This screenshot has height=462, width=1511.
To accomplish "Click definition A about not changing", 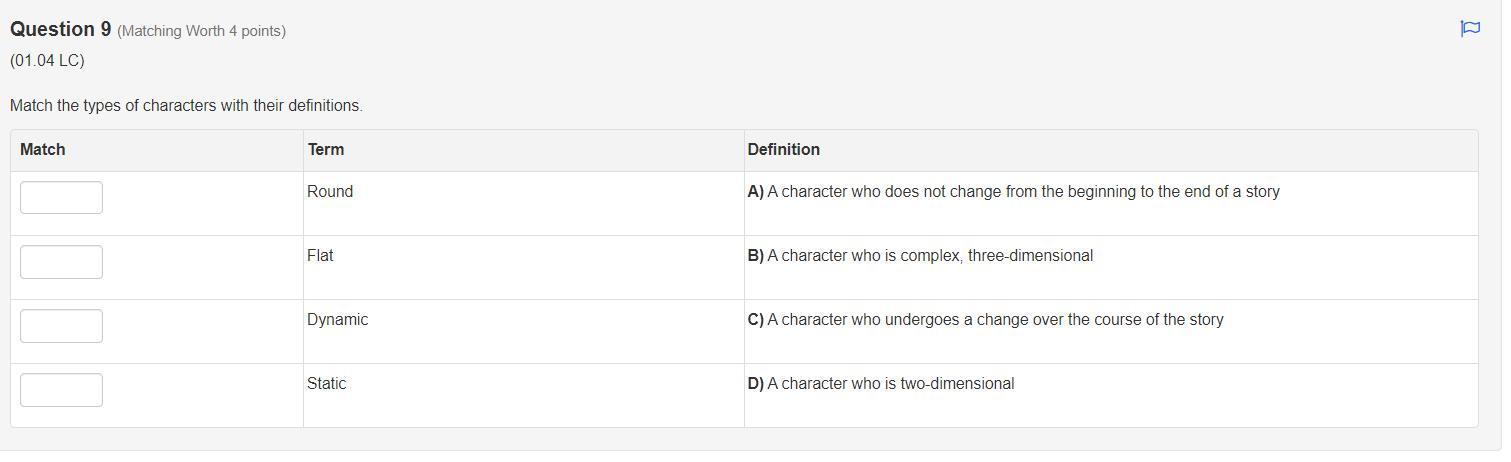I will coord(1013,192).
